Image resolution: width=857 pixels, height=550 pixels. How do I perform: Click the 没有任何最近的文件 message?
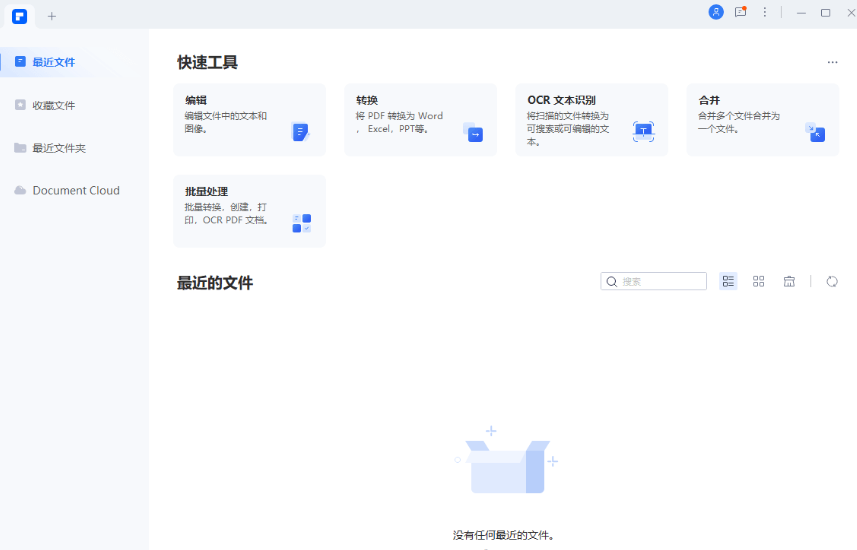(503, 535)
